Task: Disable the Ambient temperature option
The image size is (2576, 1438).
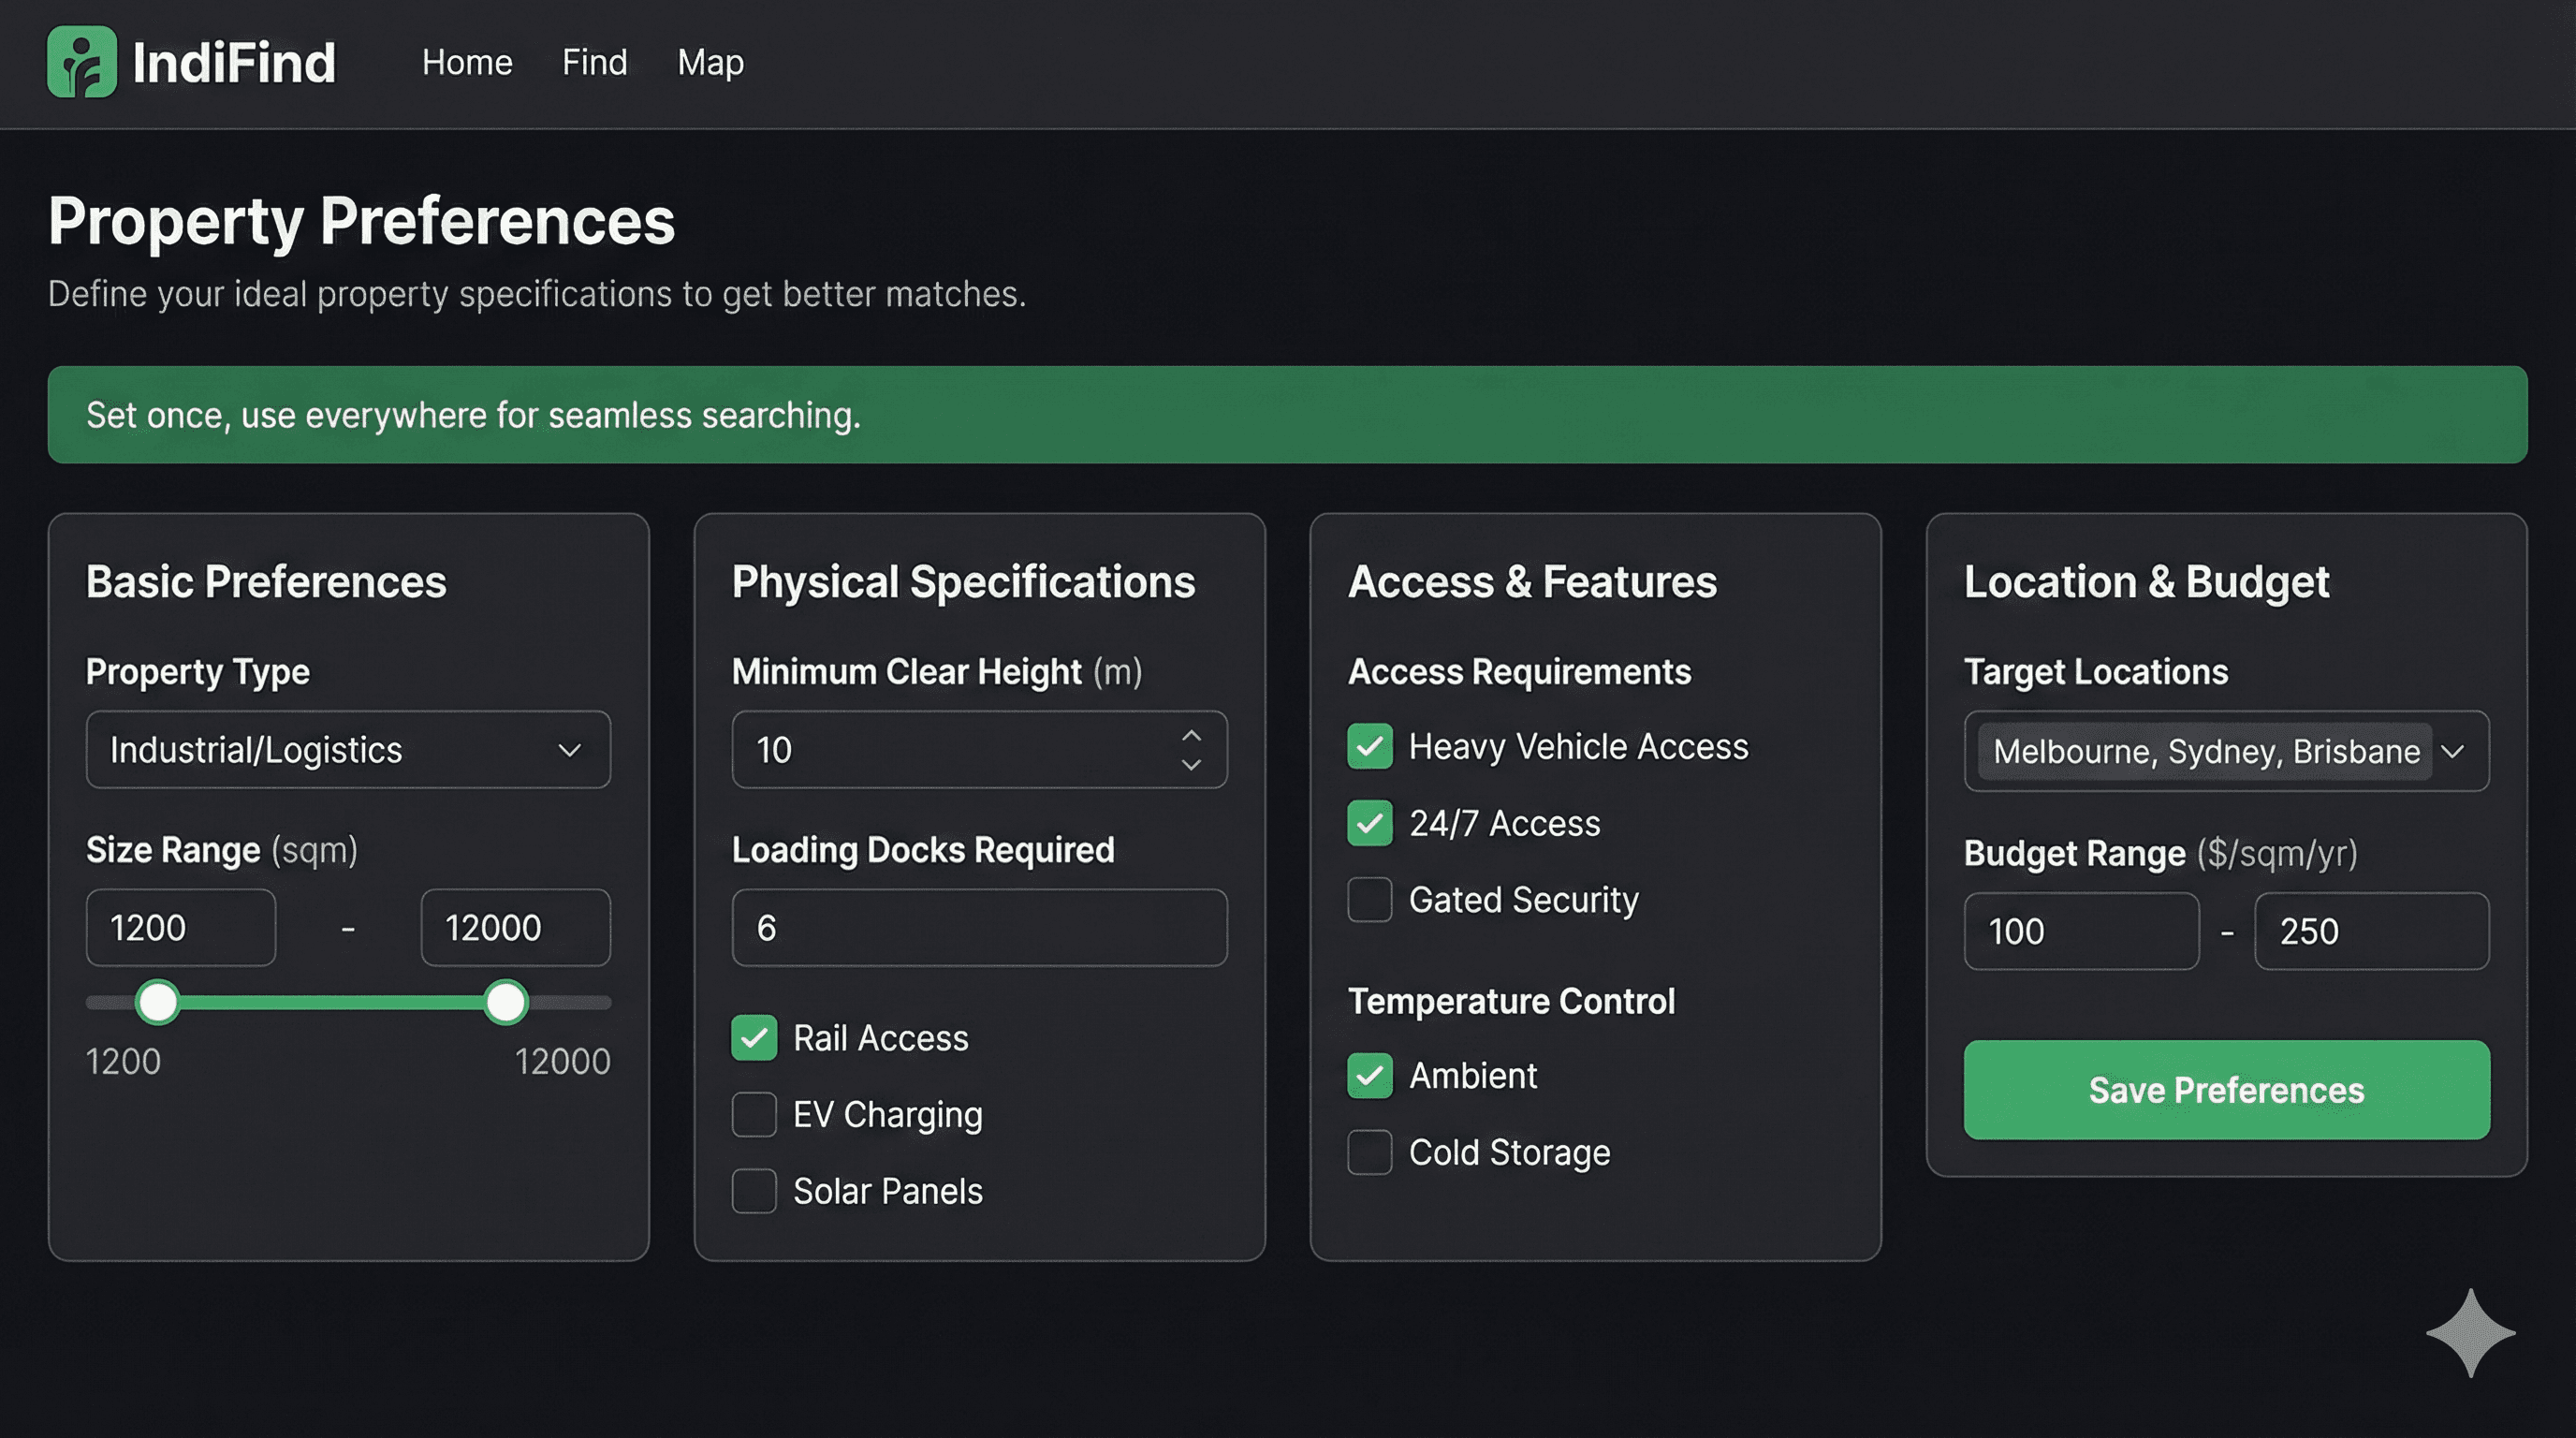Action: point(1369,1076)
